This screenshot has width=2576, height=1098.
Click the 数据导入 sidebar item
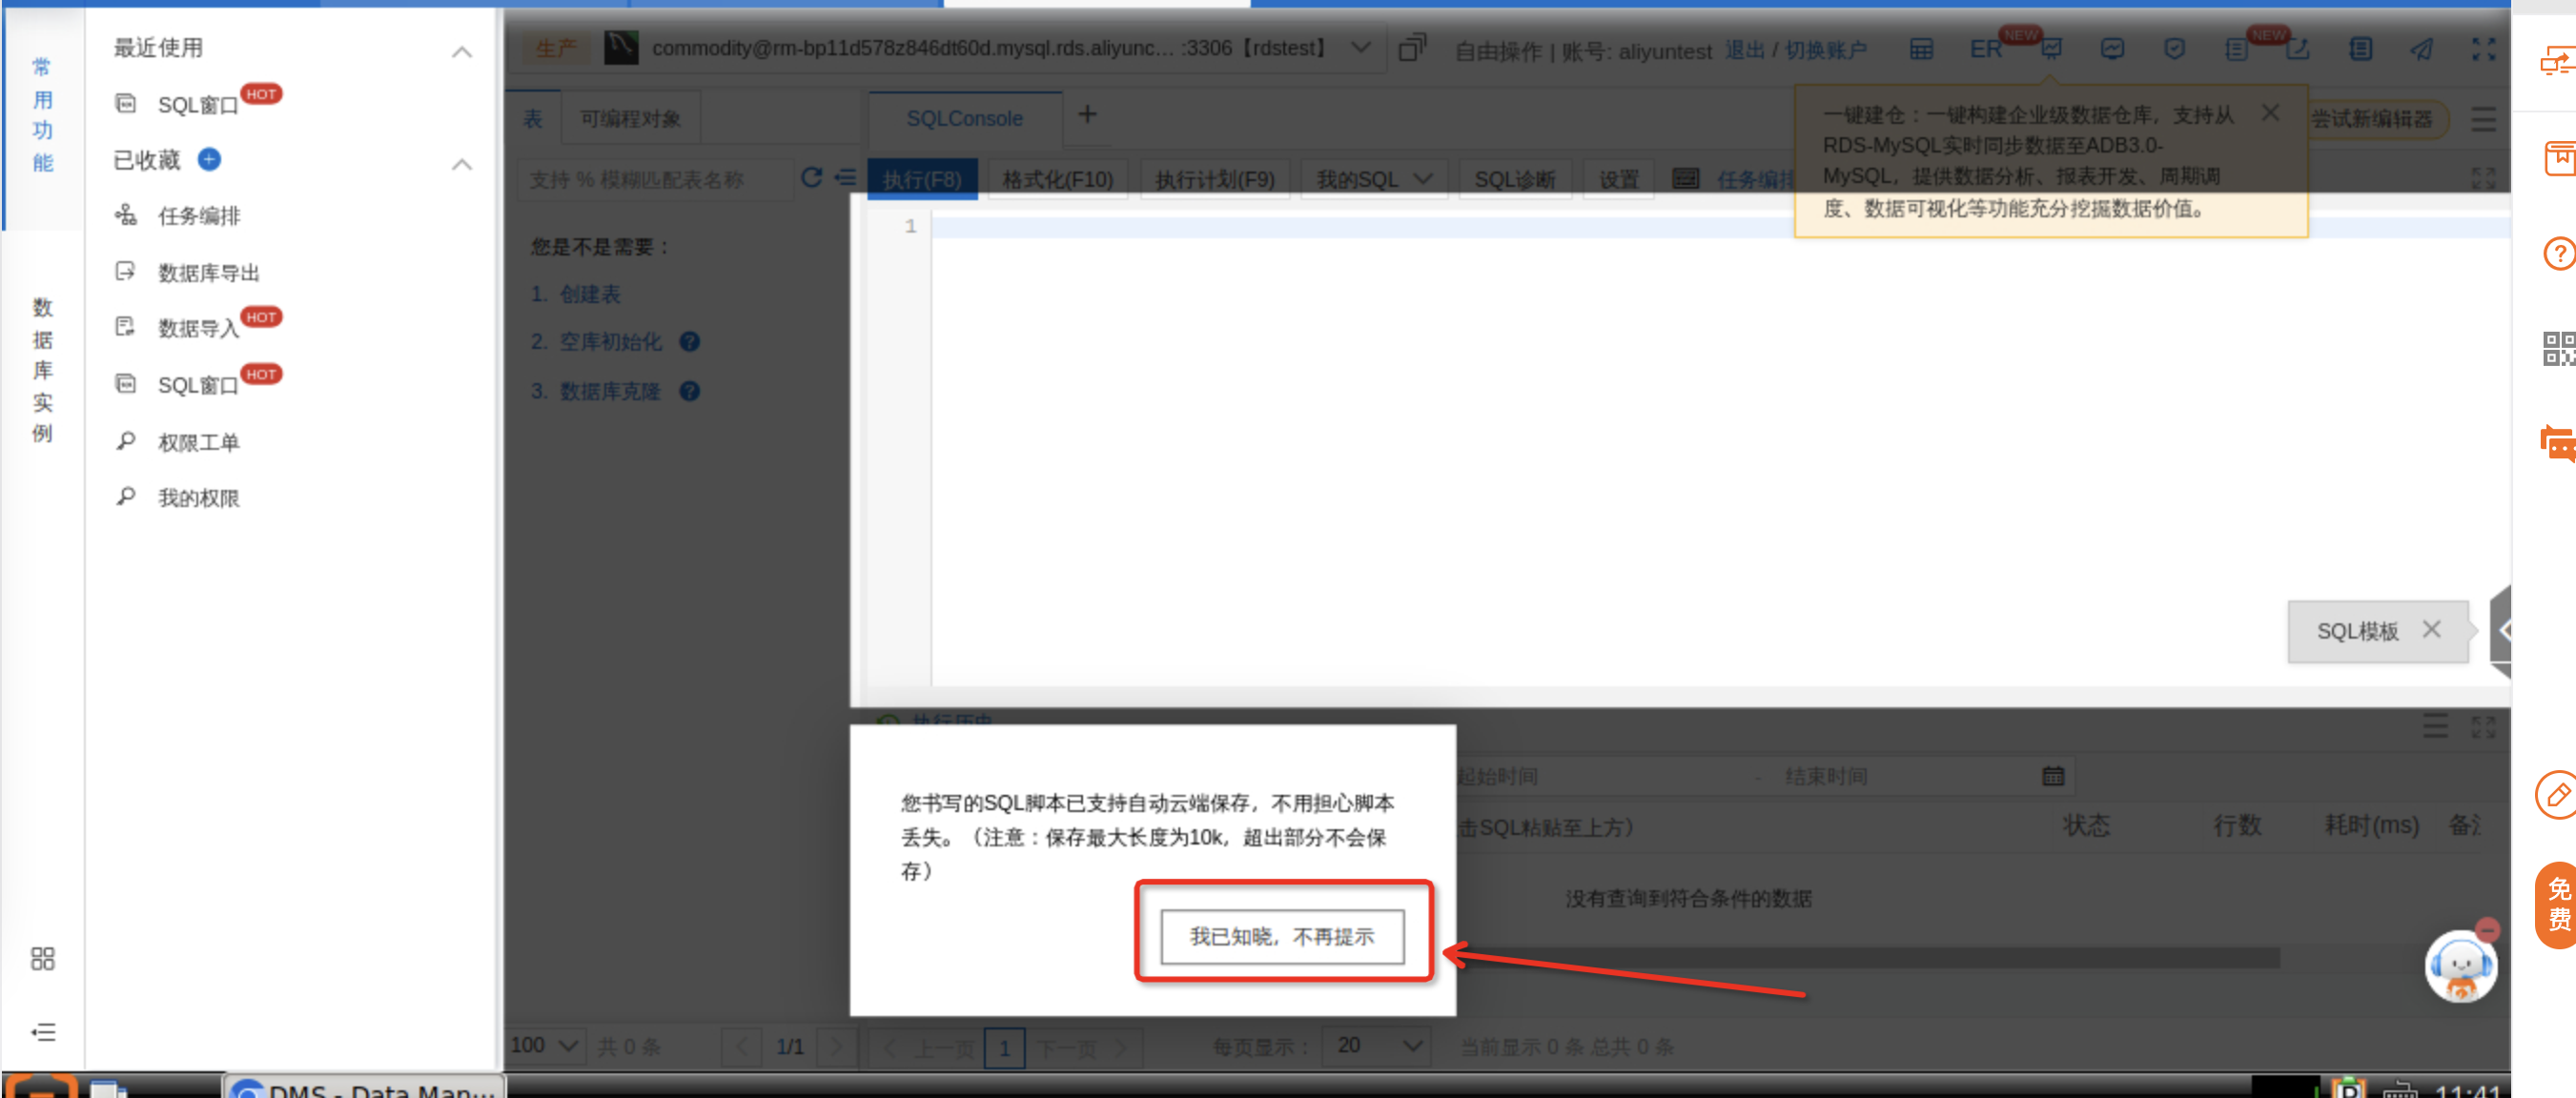coord(198,328)
